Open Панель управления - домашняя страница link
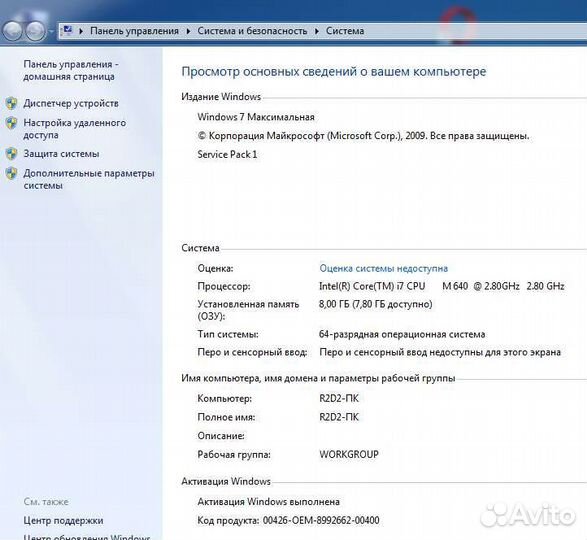The image size is (587, 540). coord(71,70)
